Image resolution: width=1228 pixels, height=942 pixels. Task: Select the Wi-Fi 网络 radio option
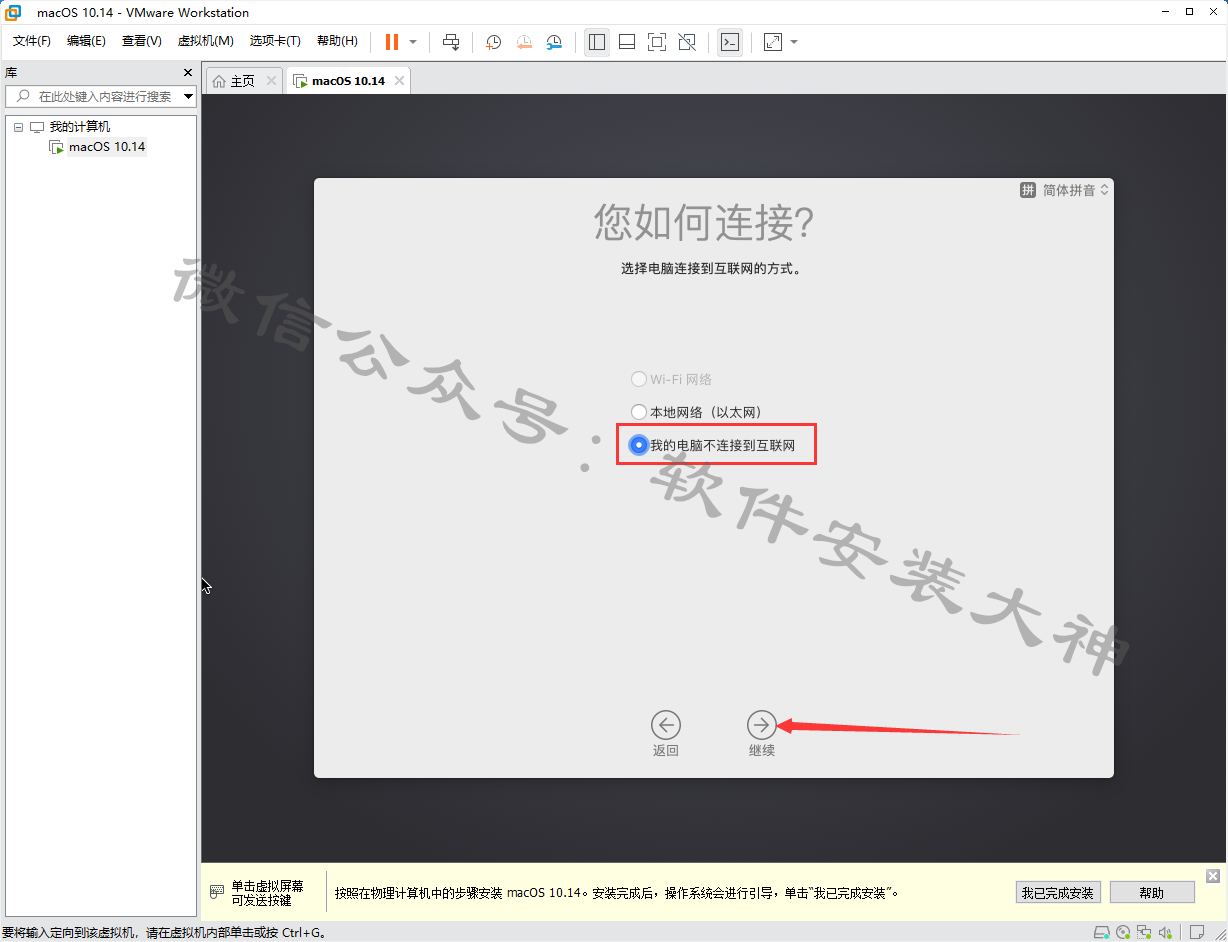coord(639,379)
